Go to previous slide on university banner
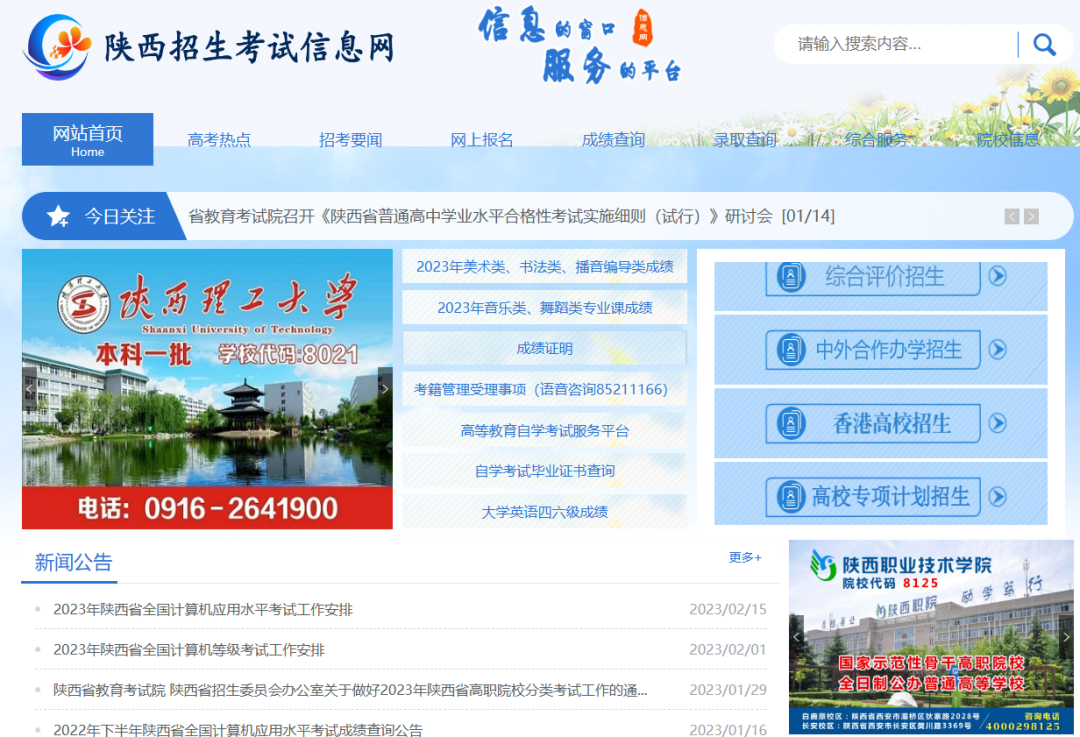The image size is (1080, 737). coord(29,389)
